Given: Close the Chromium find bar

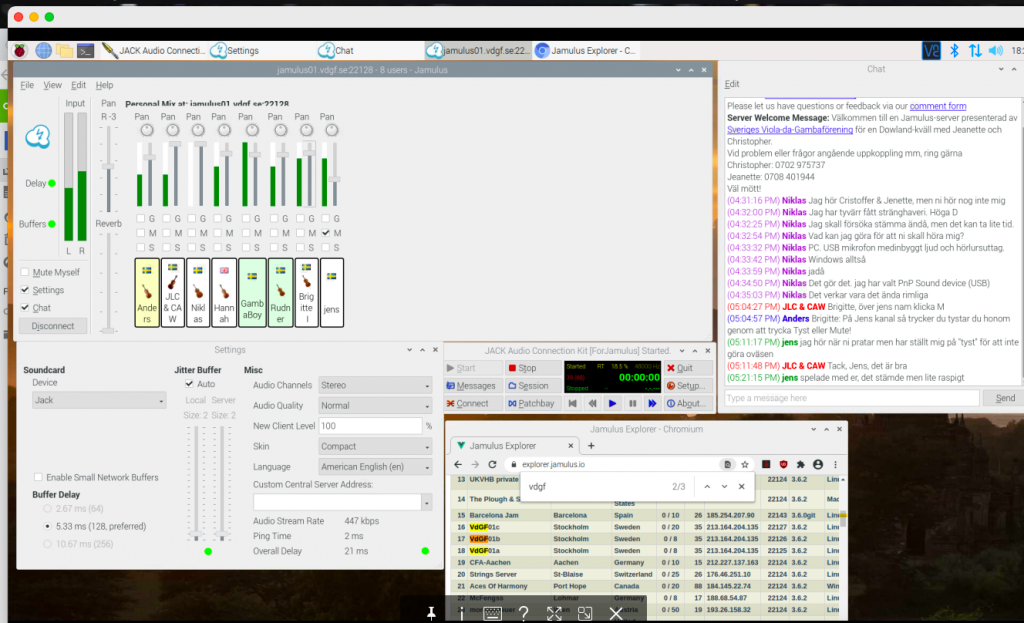Looking at the screenshot, I should click(742, 487).
